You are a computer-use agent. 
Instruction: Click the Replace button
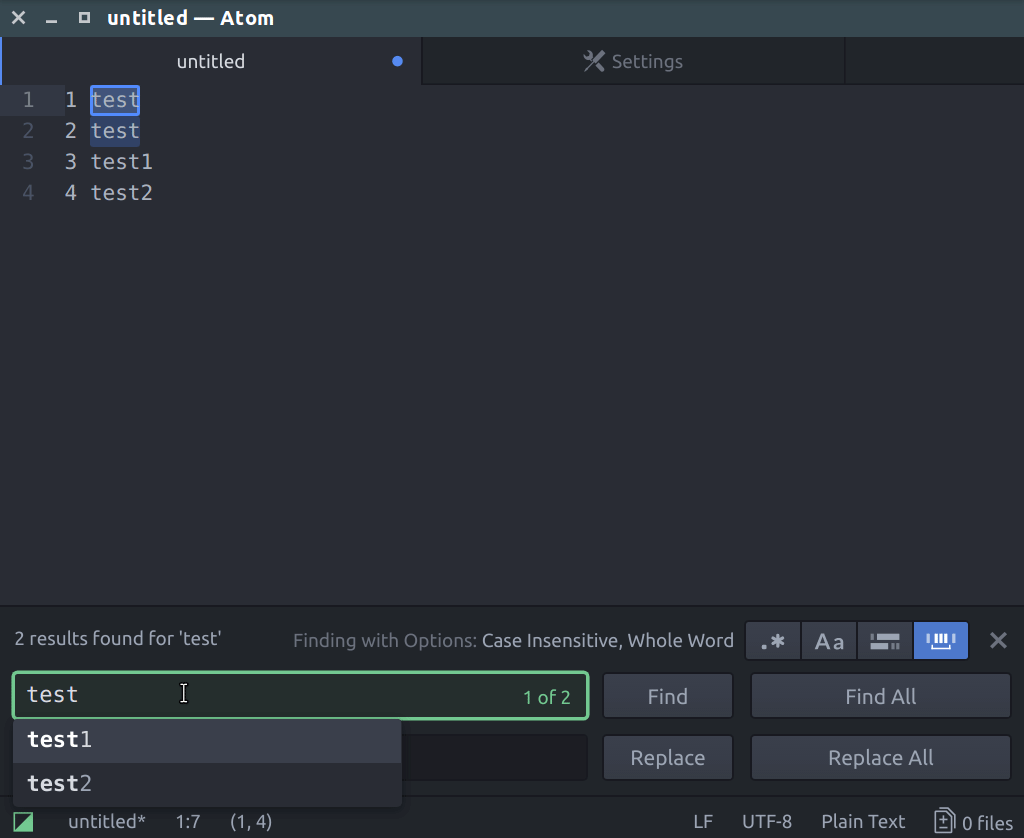tap(667, 757)
